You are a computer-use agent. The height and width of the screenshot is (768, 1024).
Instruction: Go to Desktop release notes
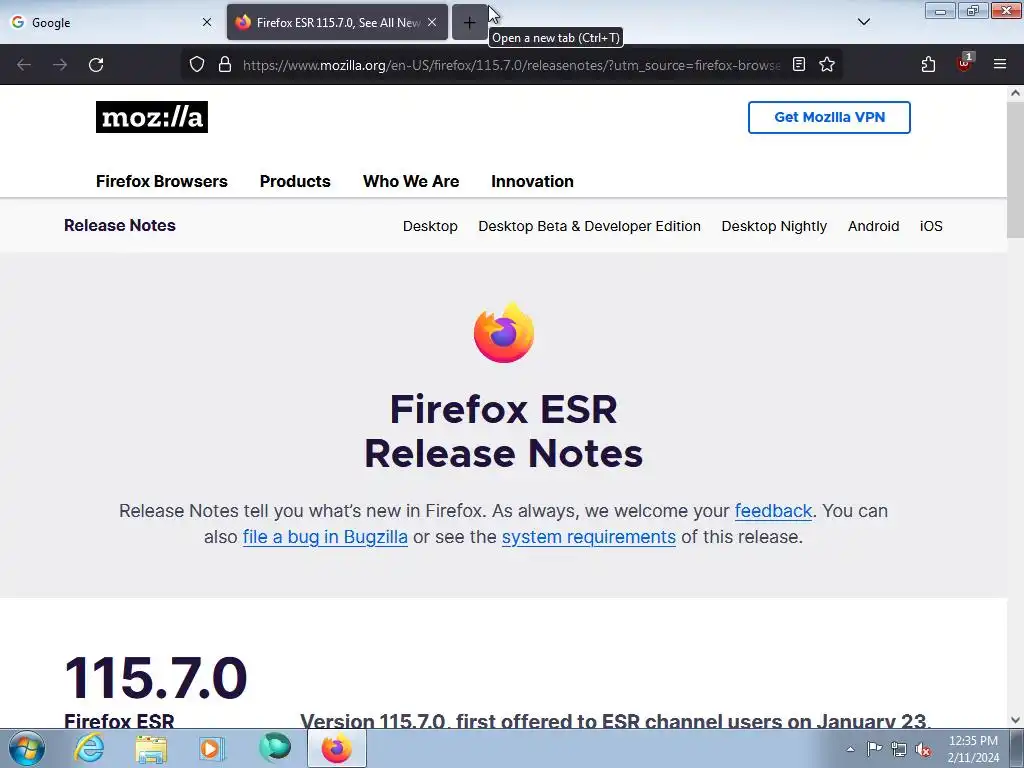tap(430, 226)
